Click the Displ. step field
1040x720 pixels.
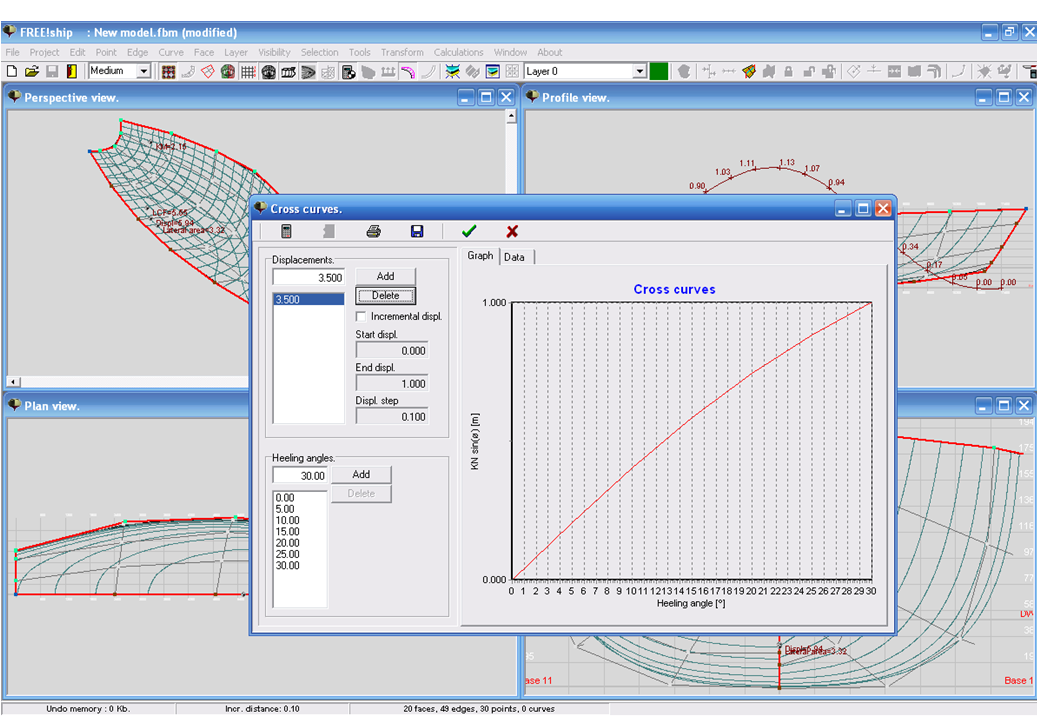(x=392, y=417)
